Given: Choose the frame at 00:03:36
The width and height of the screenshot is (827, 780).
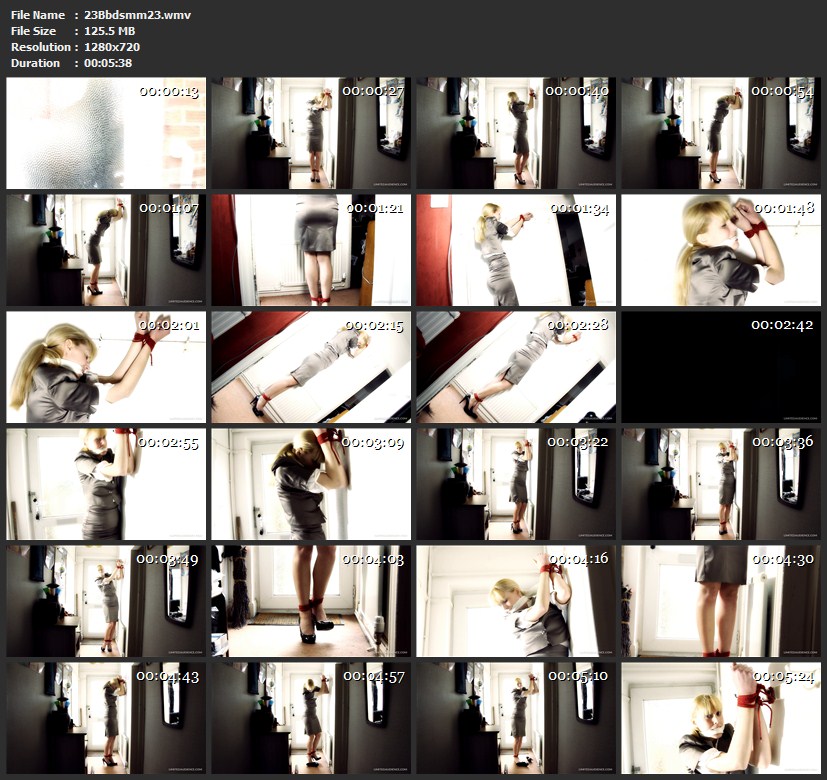Looking at the screenshot, I should (721, 484).
